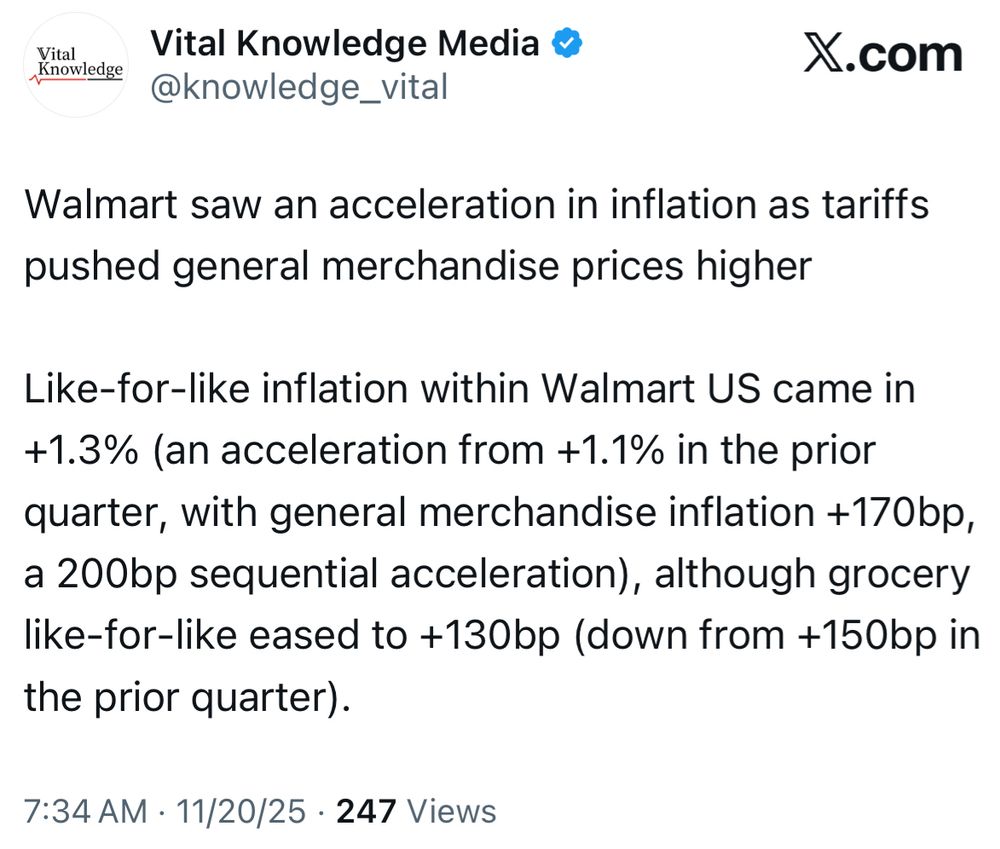Click the word "grocery" in the post

899,575
